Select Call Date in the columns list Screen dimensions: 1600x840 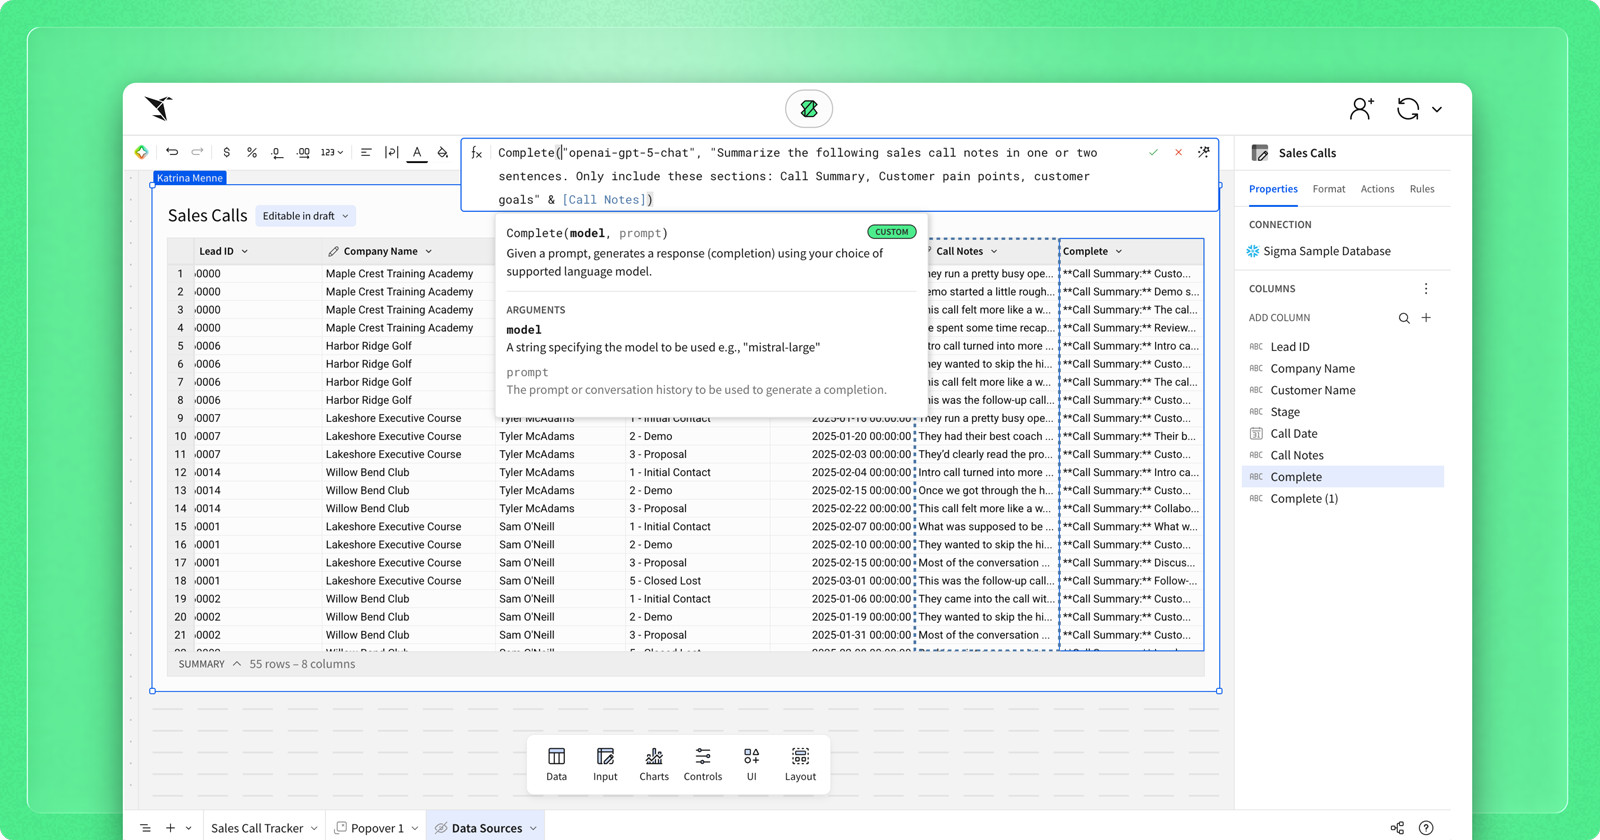point(1343,434)
